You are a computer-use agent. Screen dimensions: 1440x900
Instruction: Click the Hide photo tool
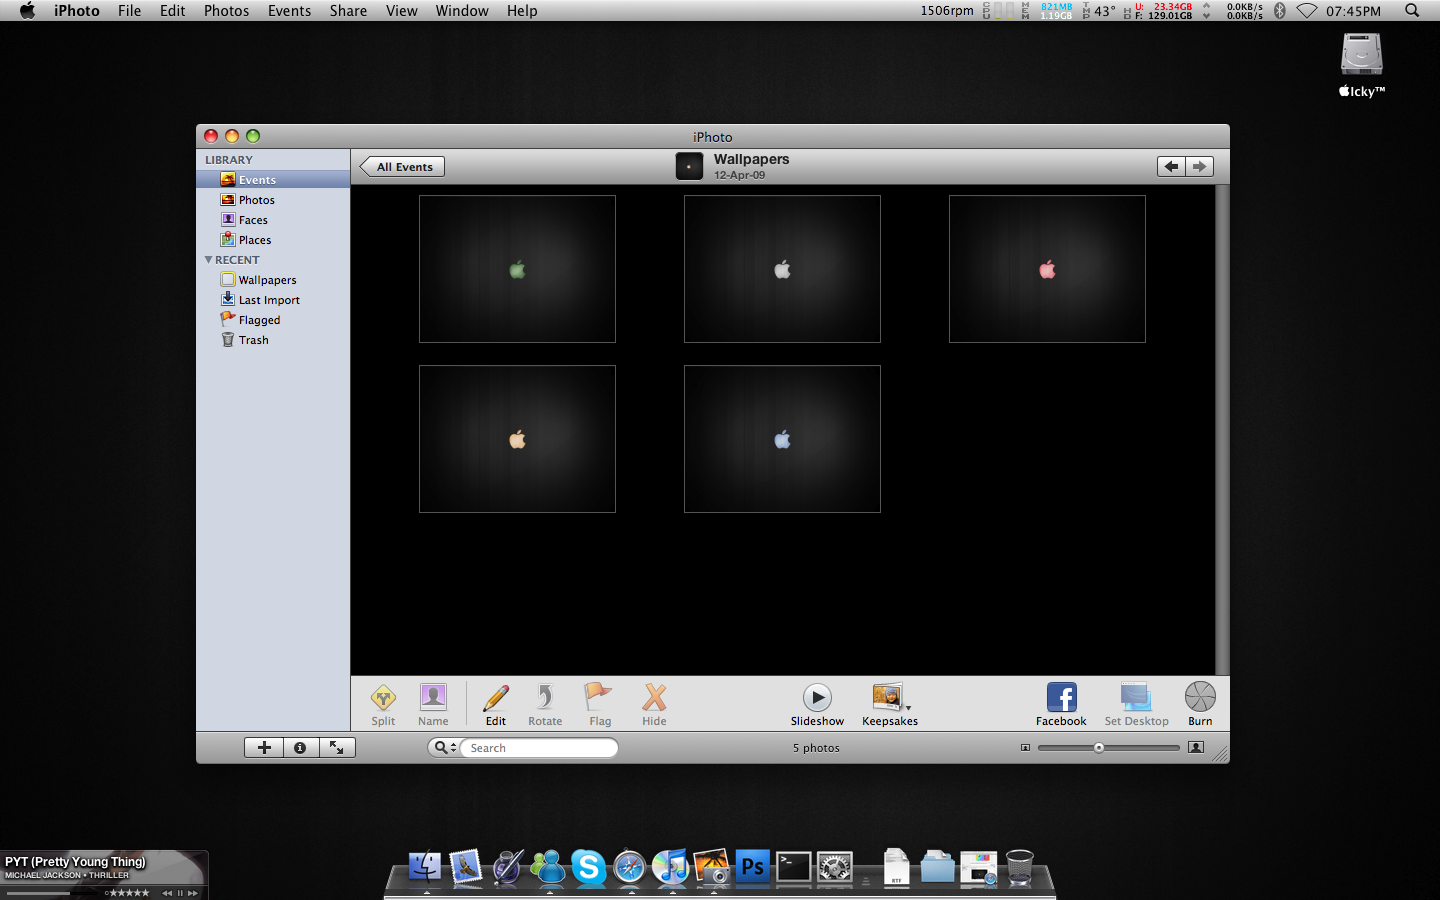654,704
